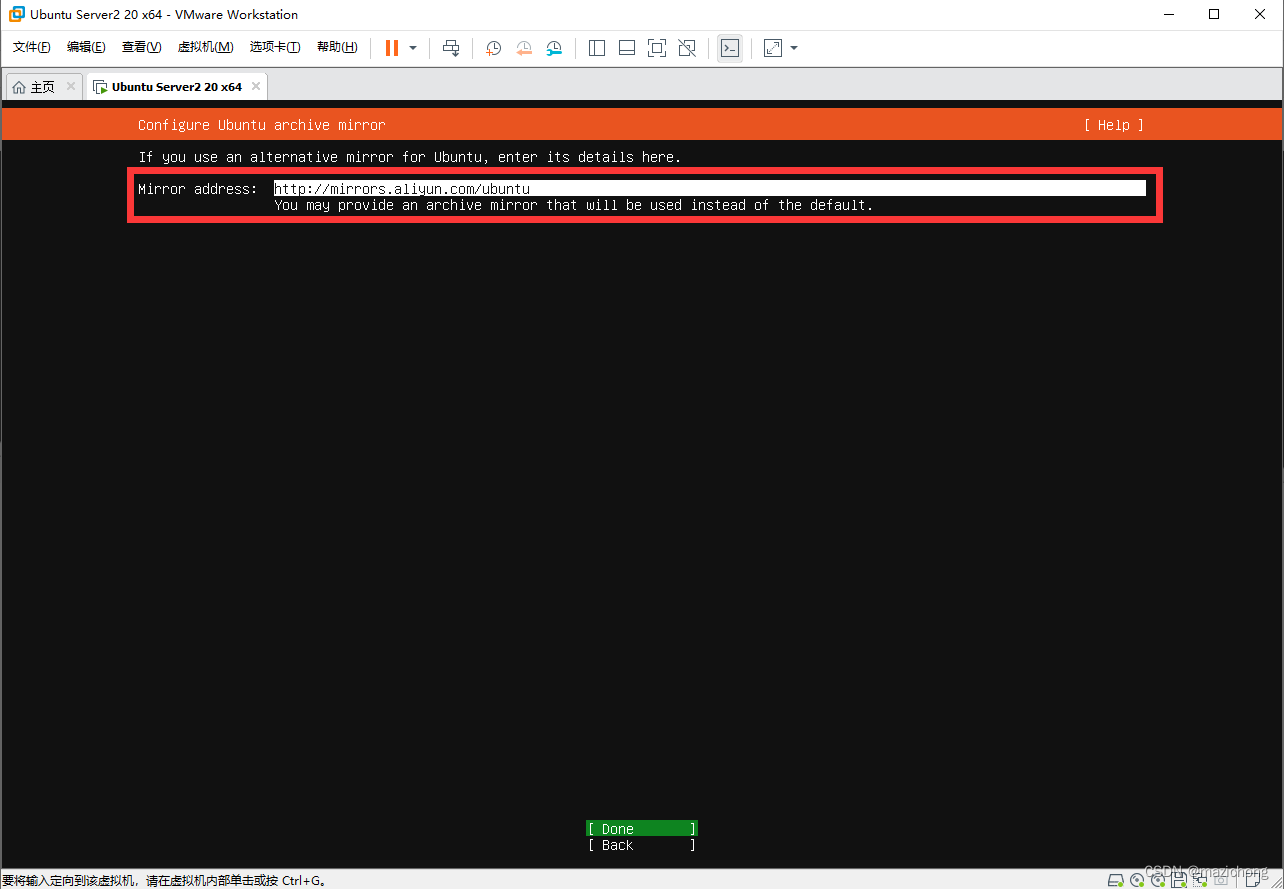Click the 'You may provide an archive mirror' hint text
Image resolution: width=1284 pixels, height=889 pixels.
[x=573, y=205]
